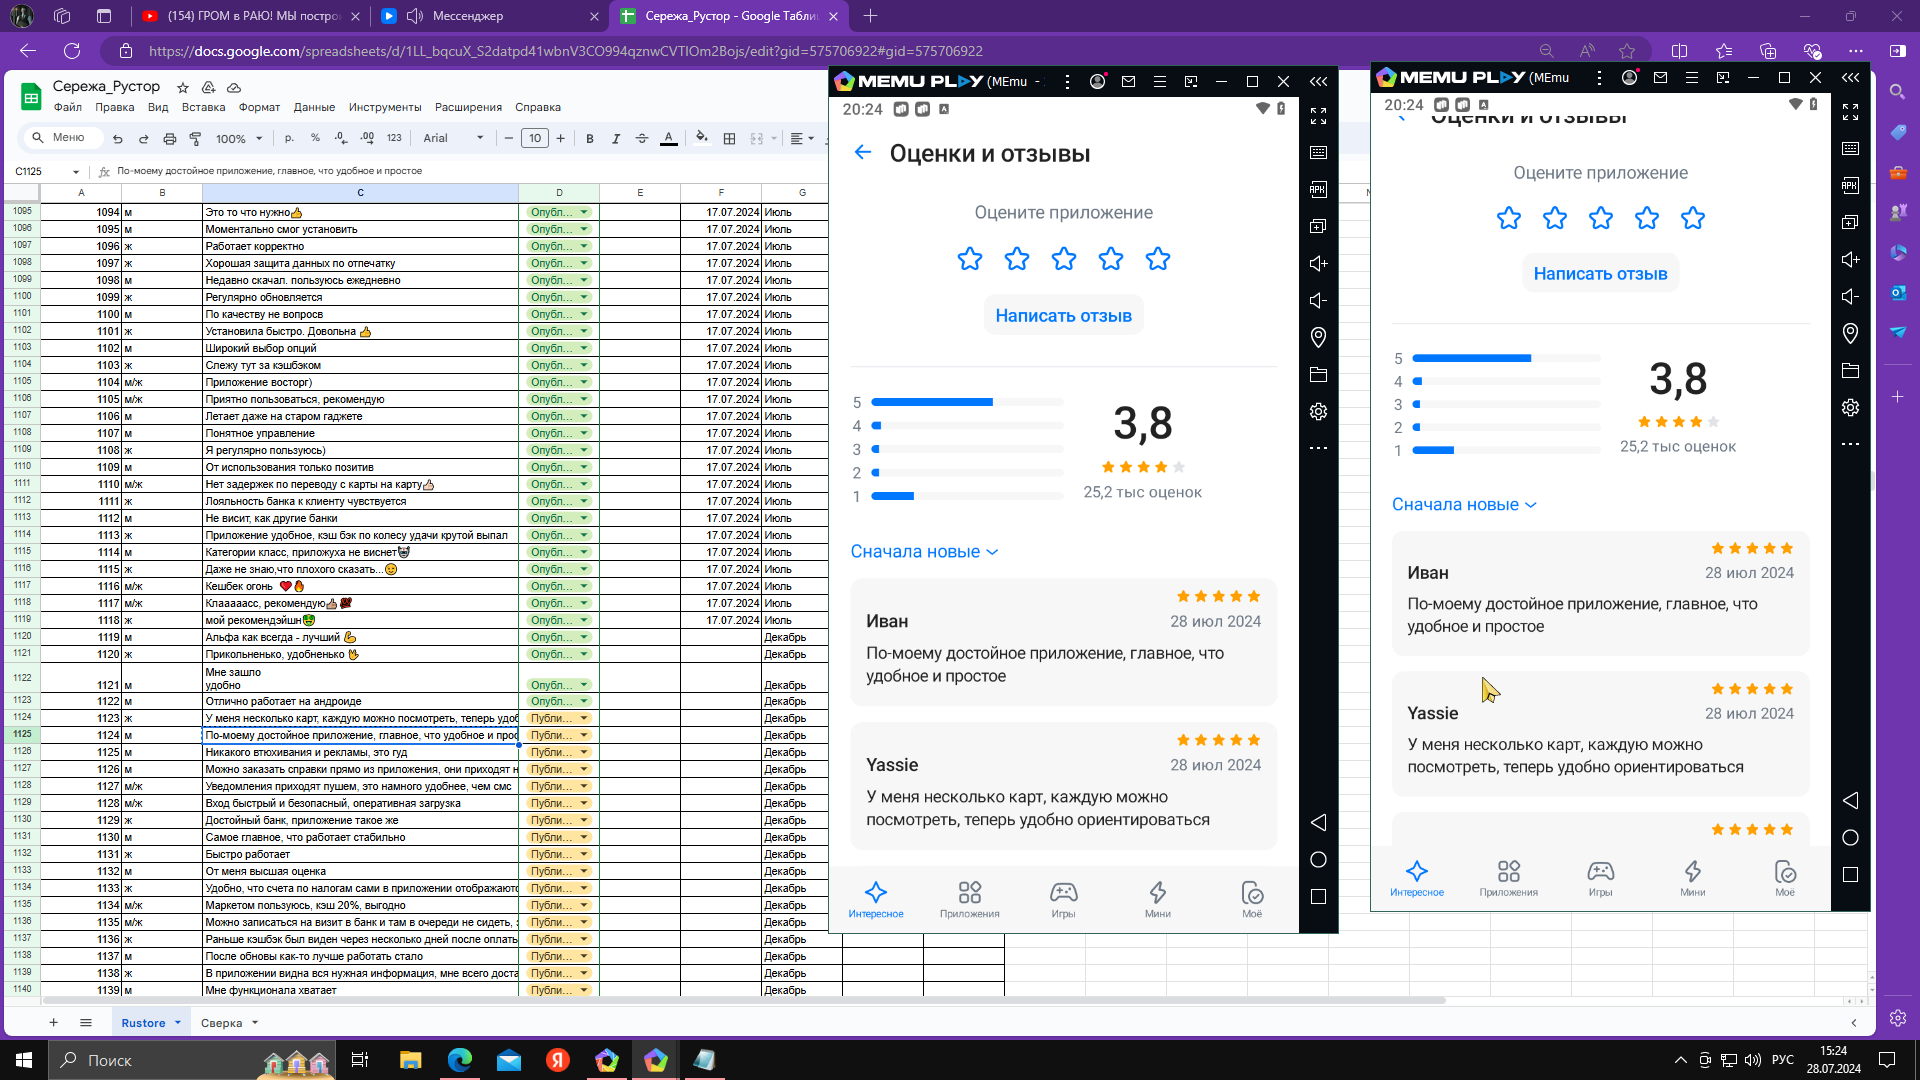Toggle bold formatting in Sheets toolbar
Screen dimensions: 1920x1080
pos(590,139)
